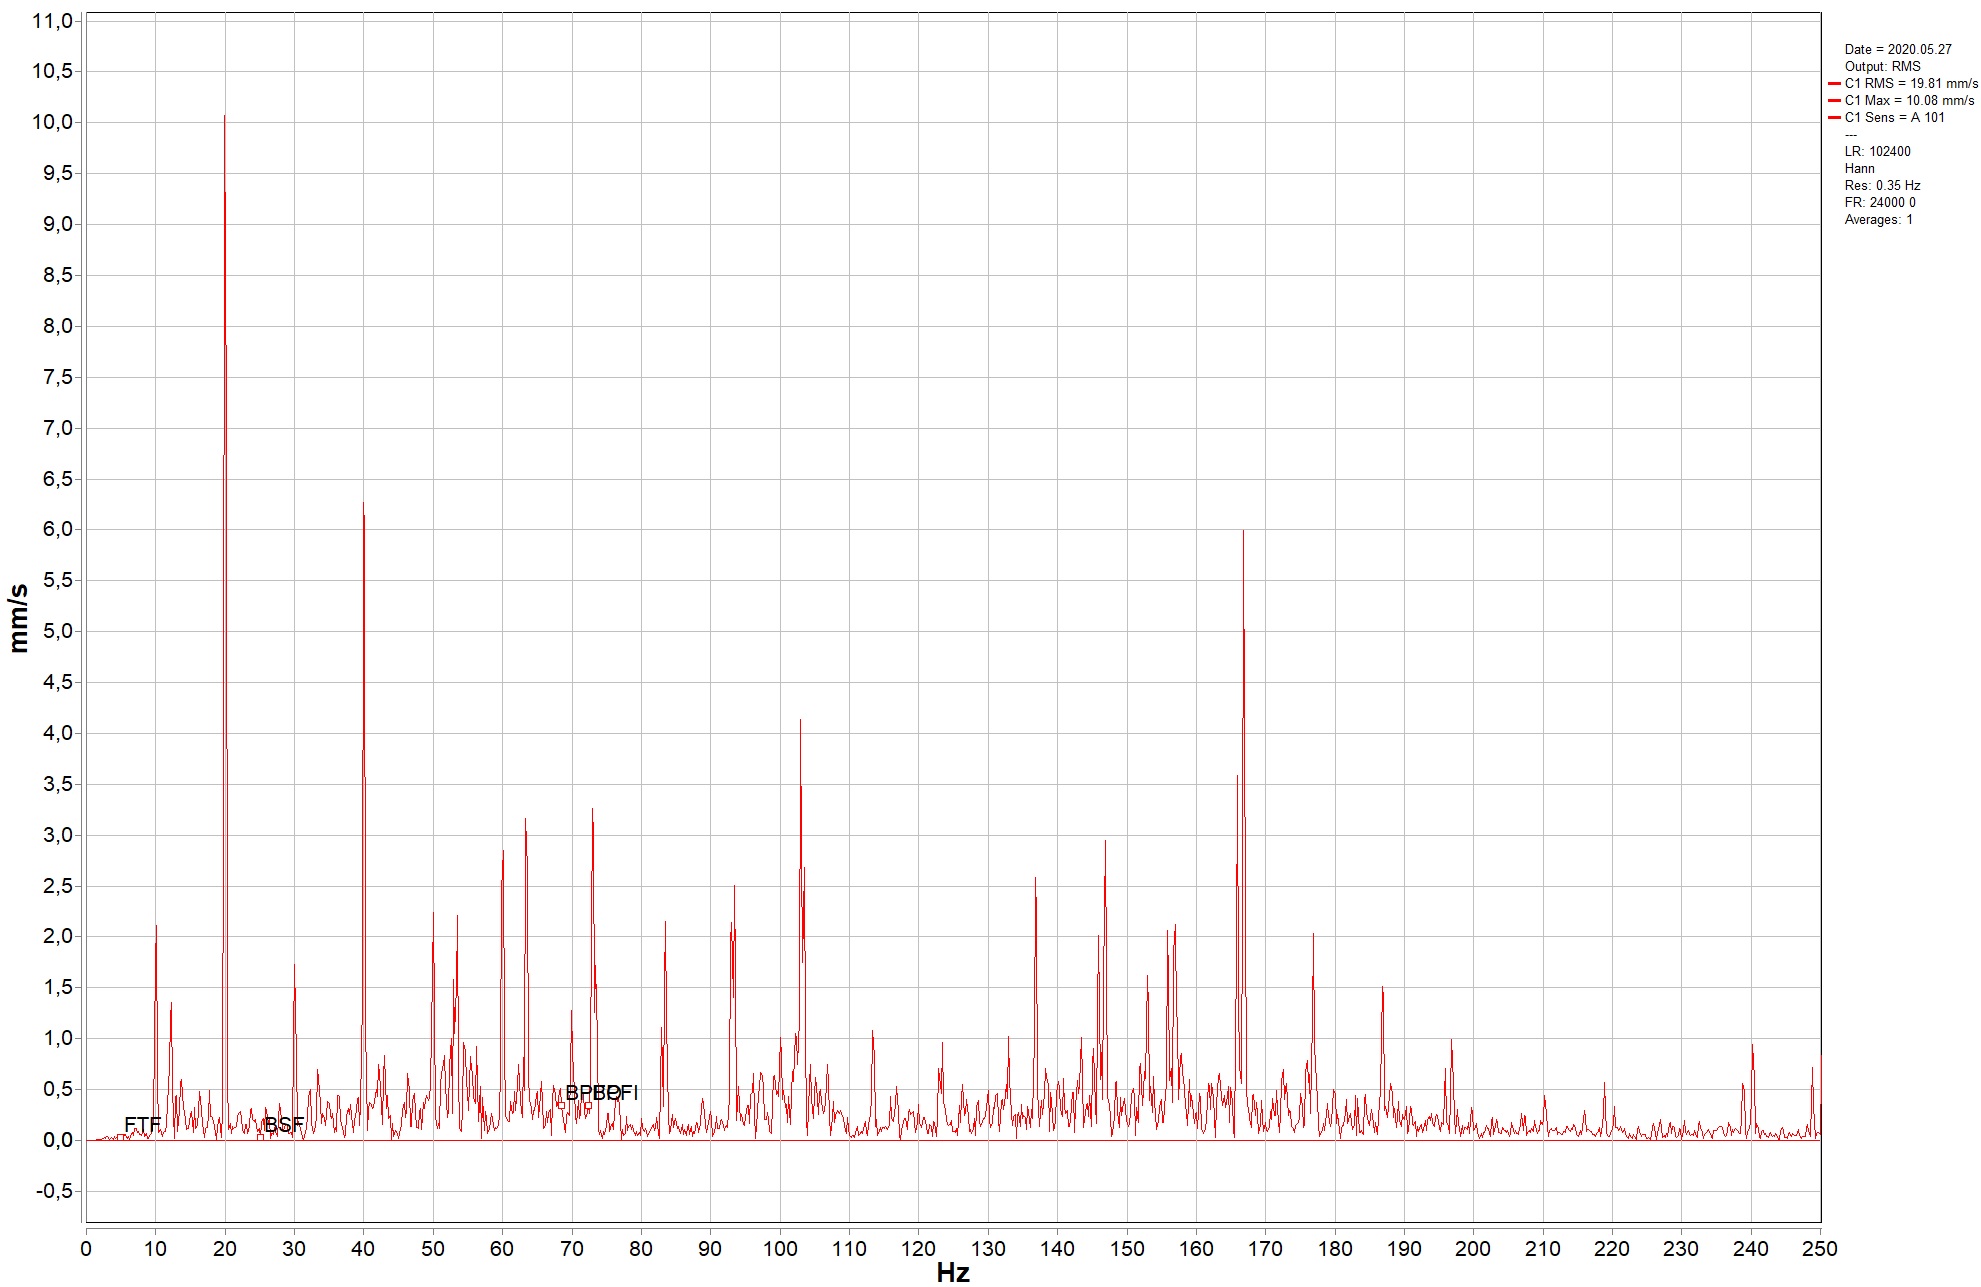Click the x-axis tick label '40'
Viewport: 1981px width, 1287px height.
tap(363, 1248)
